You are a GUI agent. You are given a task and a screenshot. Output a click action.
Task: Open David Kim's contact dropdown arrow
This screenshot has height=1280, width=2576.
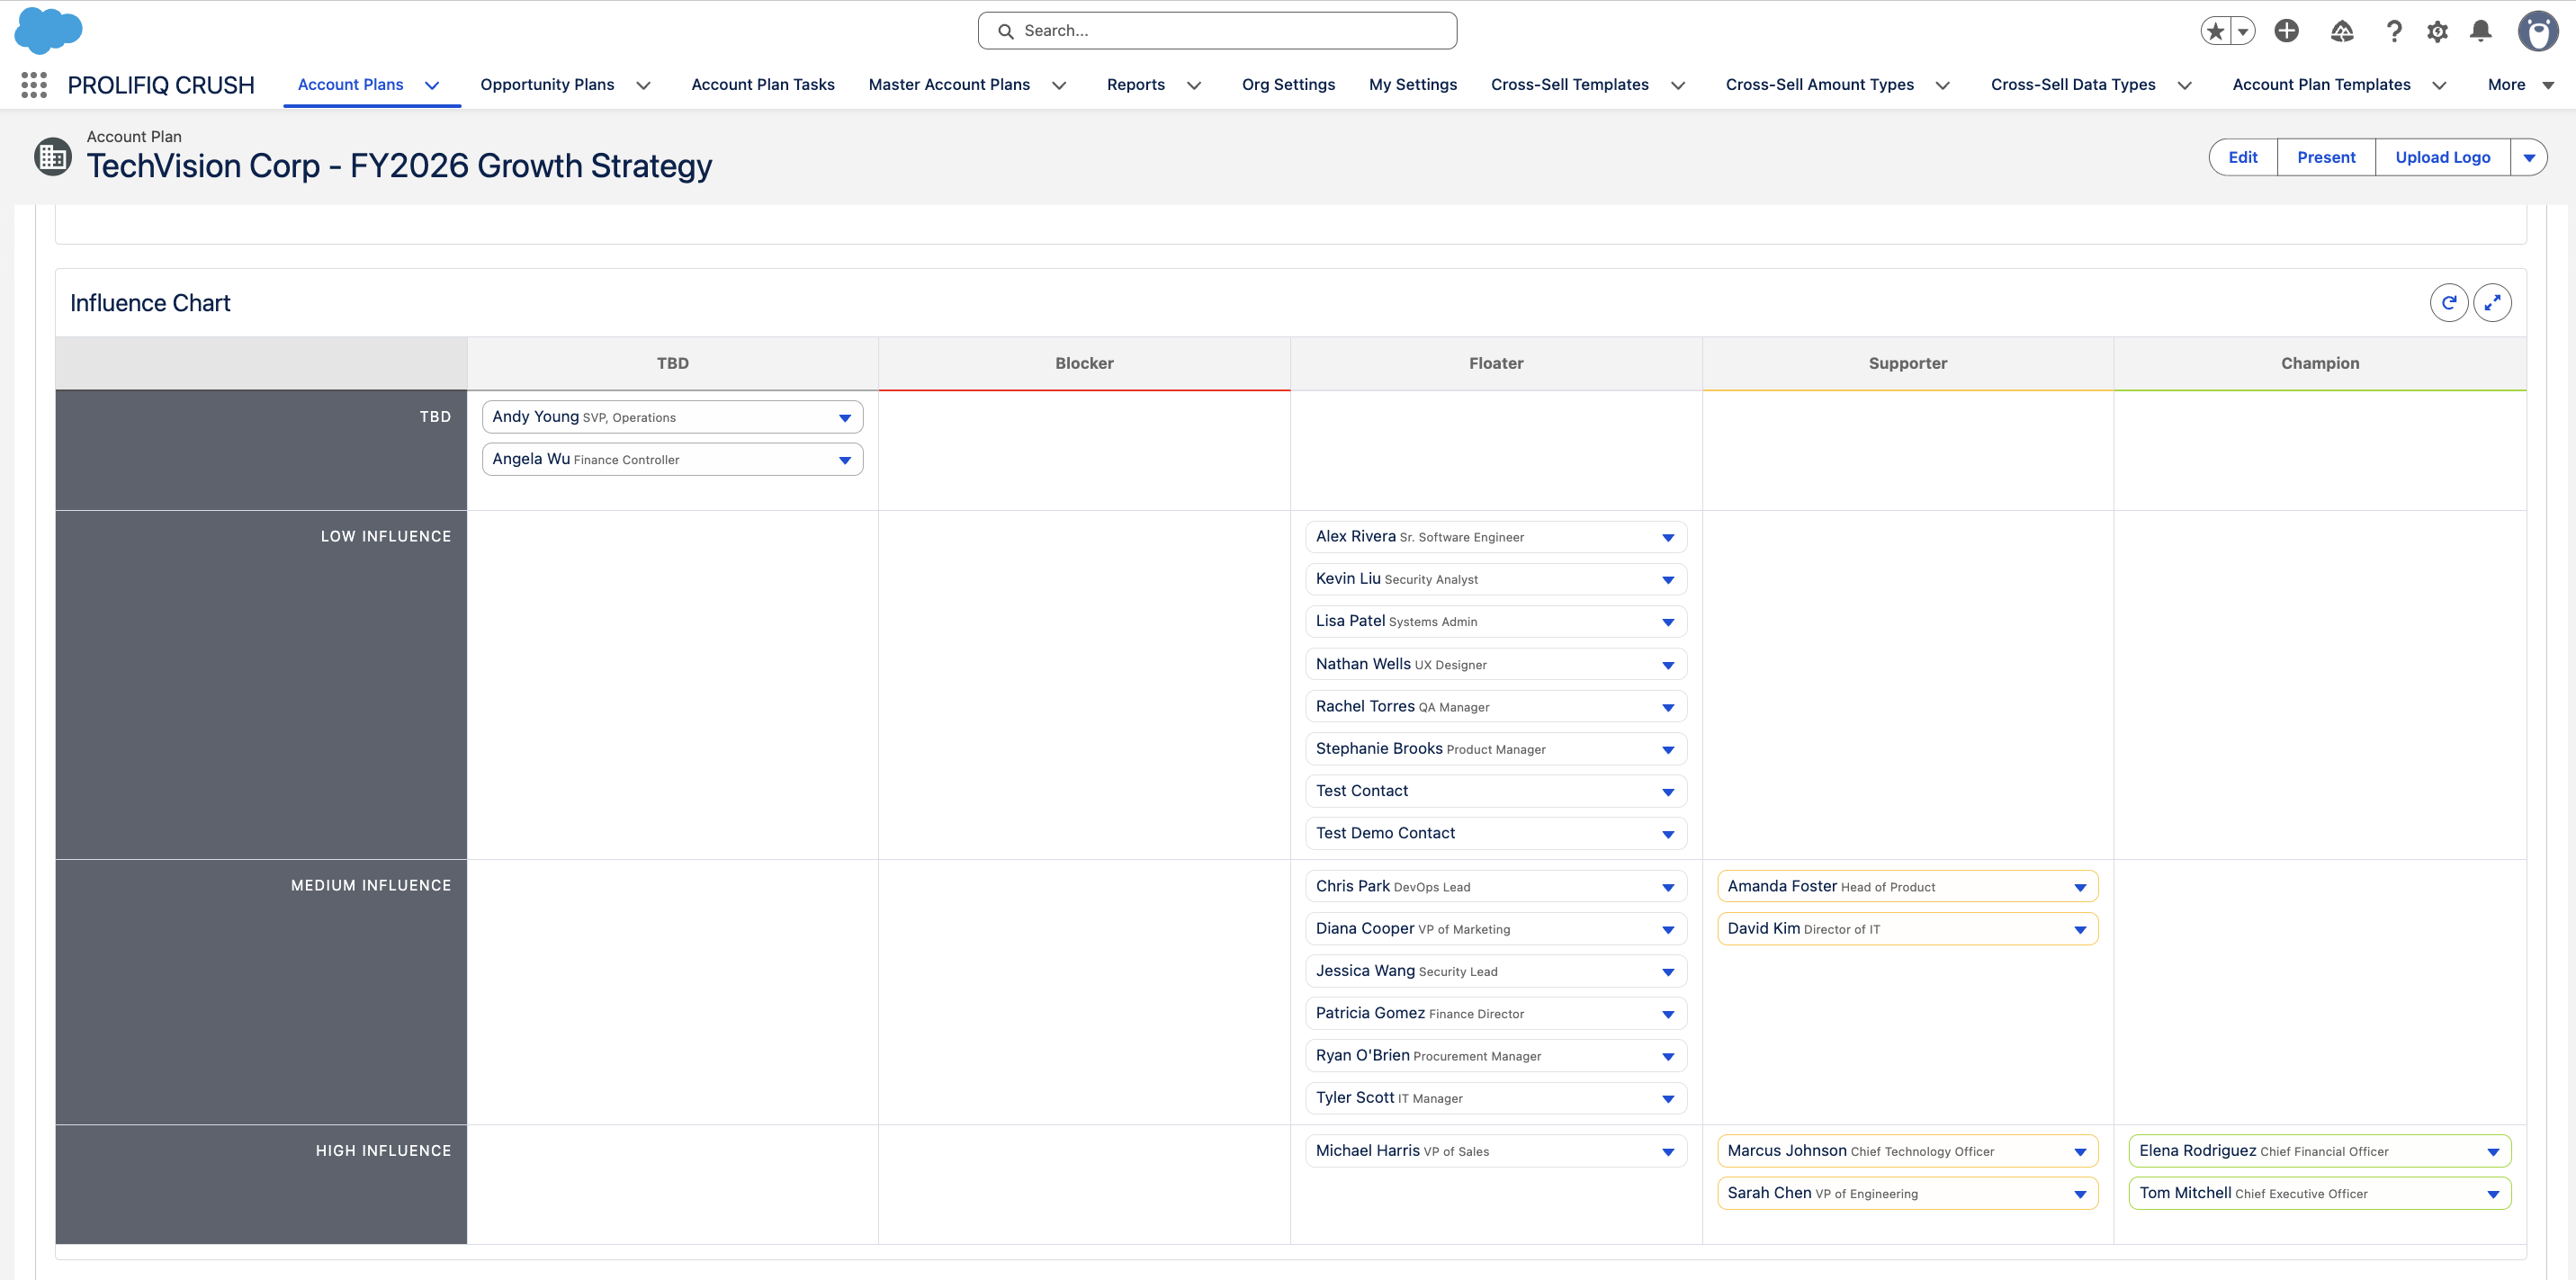tap(2080, 930)
